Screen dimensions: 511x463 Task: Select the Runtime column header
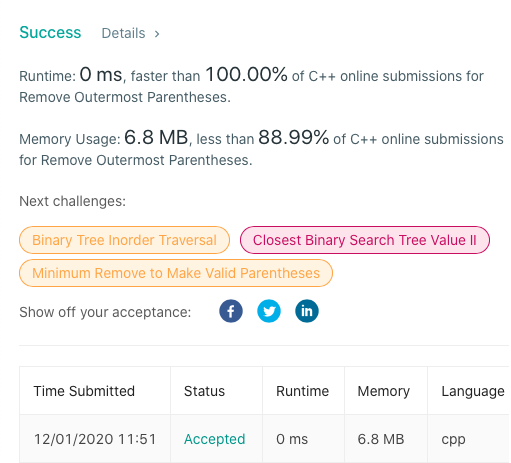point(302,391)
